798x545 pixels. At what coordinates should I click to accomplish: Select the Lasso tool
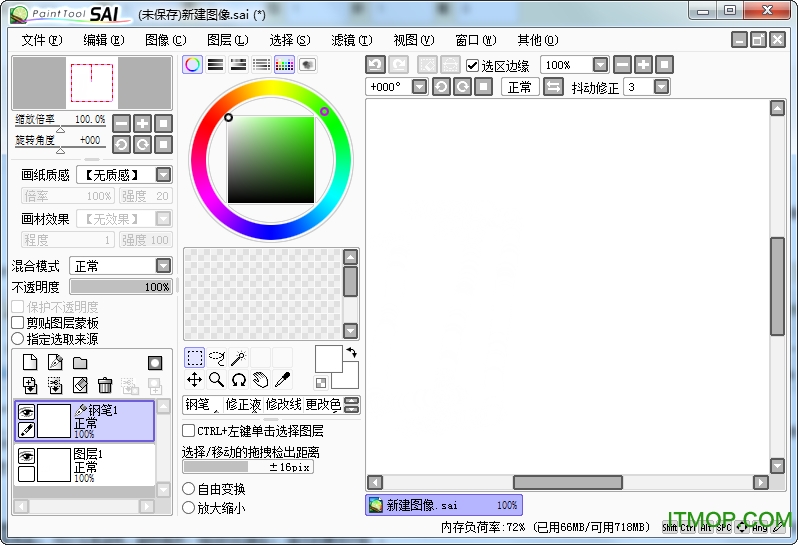217,357
